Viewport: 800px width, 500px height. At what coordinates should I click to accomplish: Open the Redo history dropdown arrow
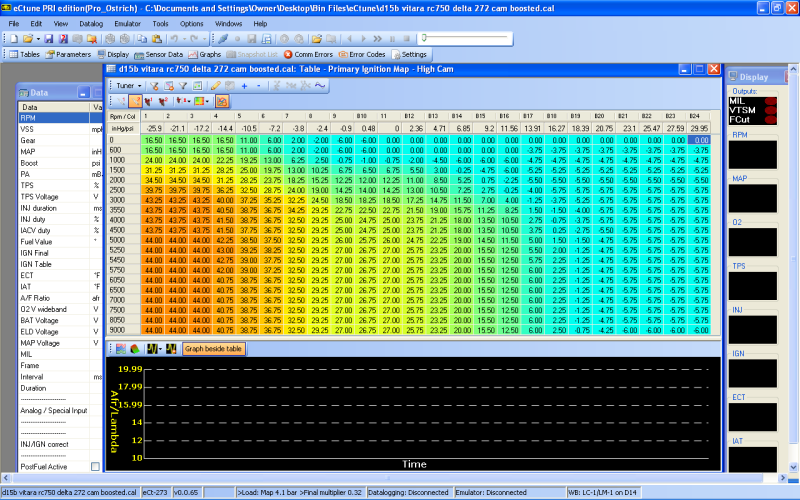point(204,39)
